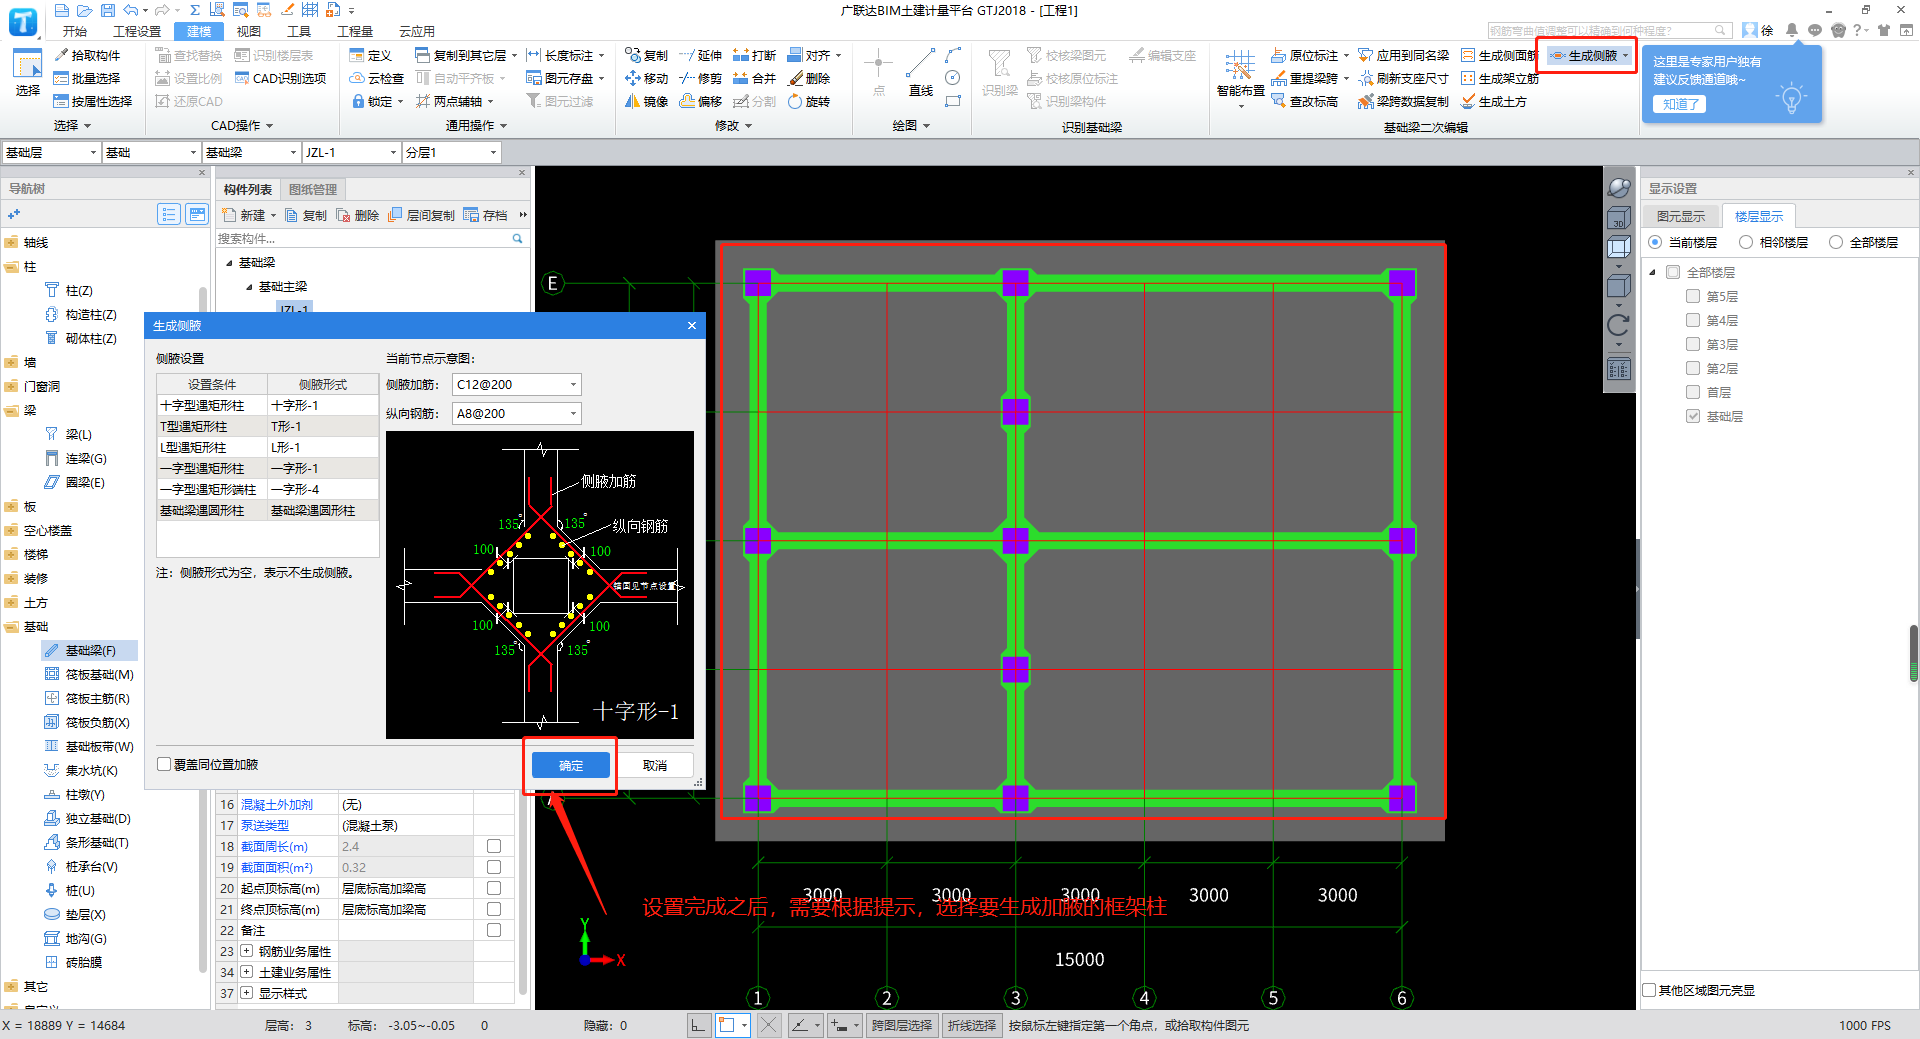This screenshot has width=1920, height=1039.
Task: Select the 十字型遇矩形柱 condition row
Action: point(267,405)
